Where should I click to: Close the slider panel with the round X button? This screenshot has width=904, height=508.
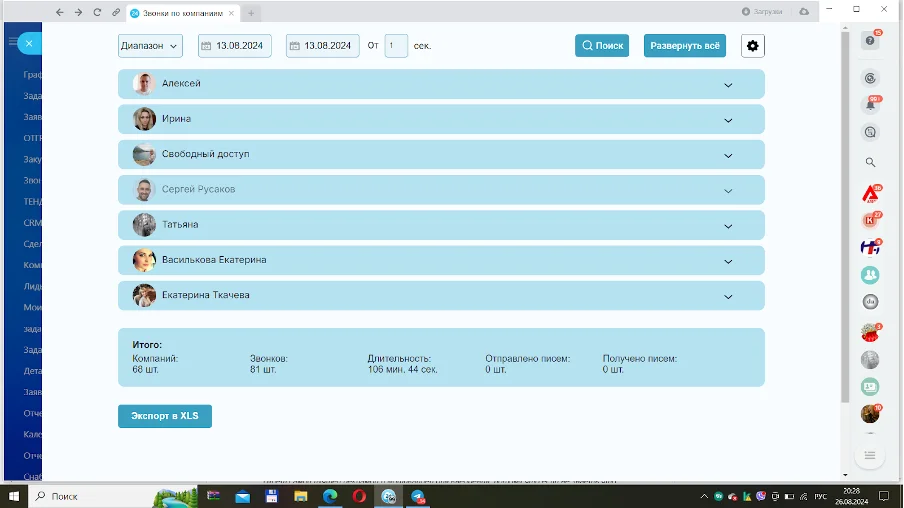click(29, 43)
